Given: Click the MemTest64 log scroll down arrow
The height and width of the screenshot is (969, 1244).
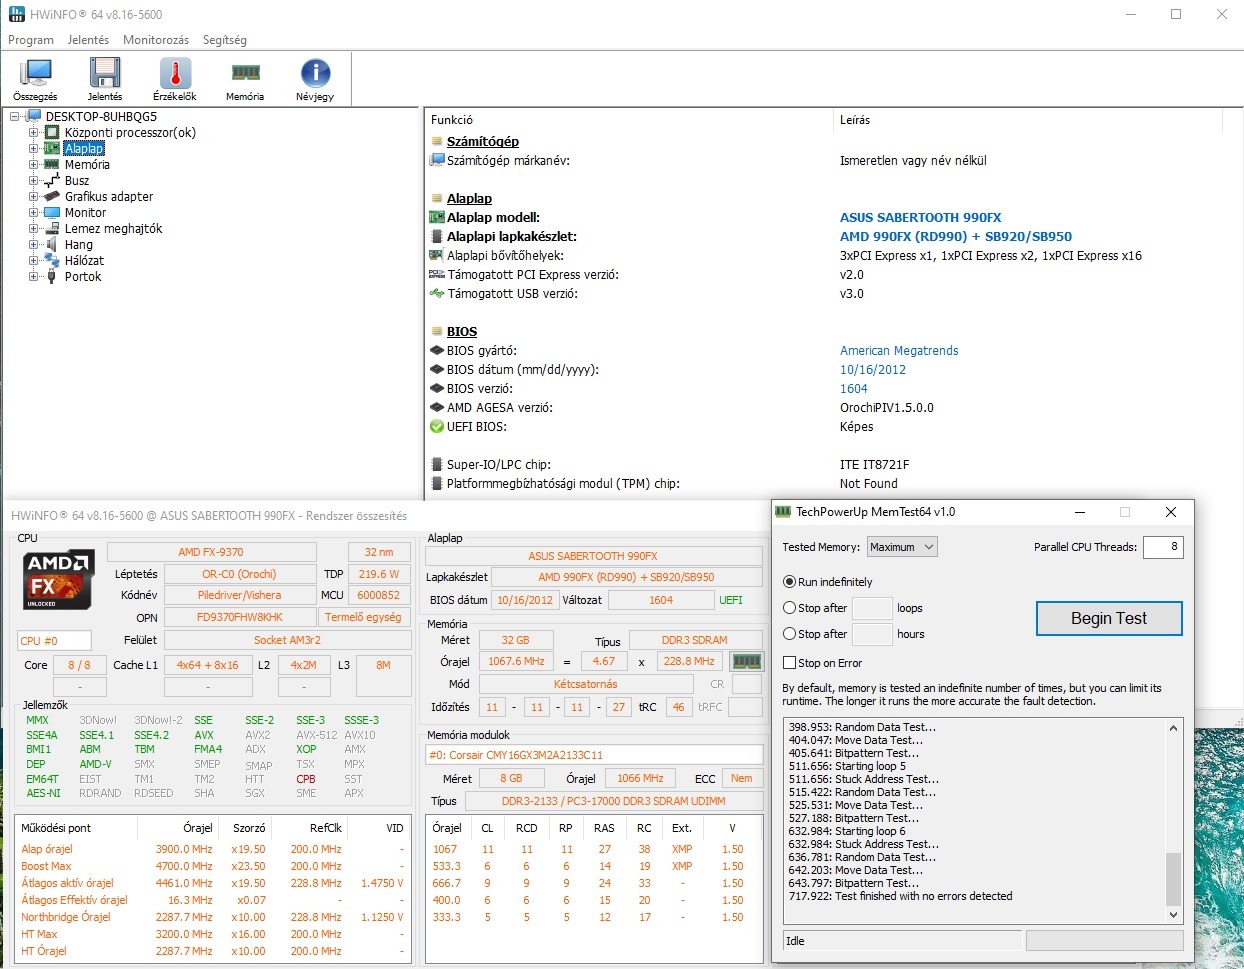Looking at the screenshot, I should (x=1173, y=915).
